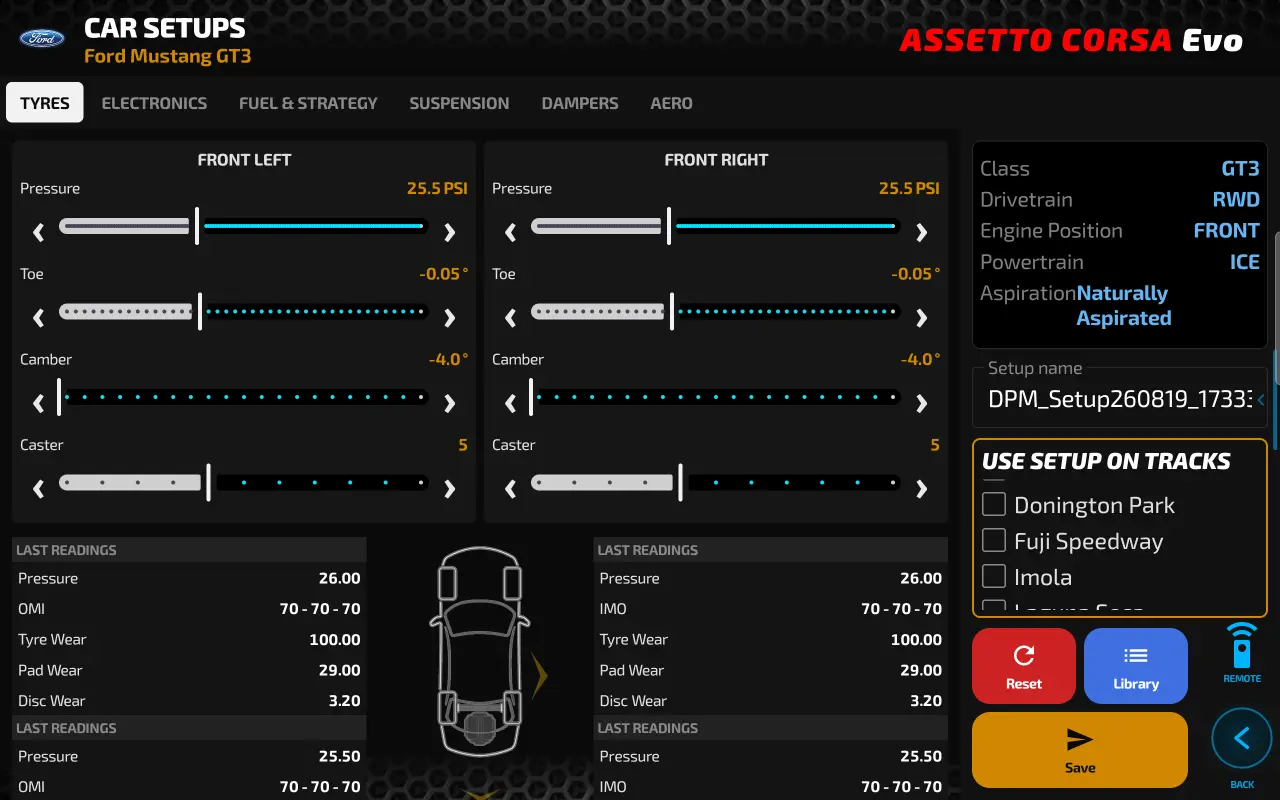The height and width of the screenshot is (800, 1280).
Task: Open the Dampers tab
Action: click(x=580, y=103)
